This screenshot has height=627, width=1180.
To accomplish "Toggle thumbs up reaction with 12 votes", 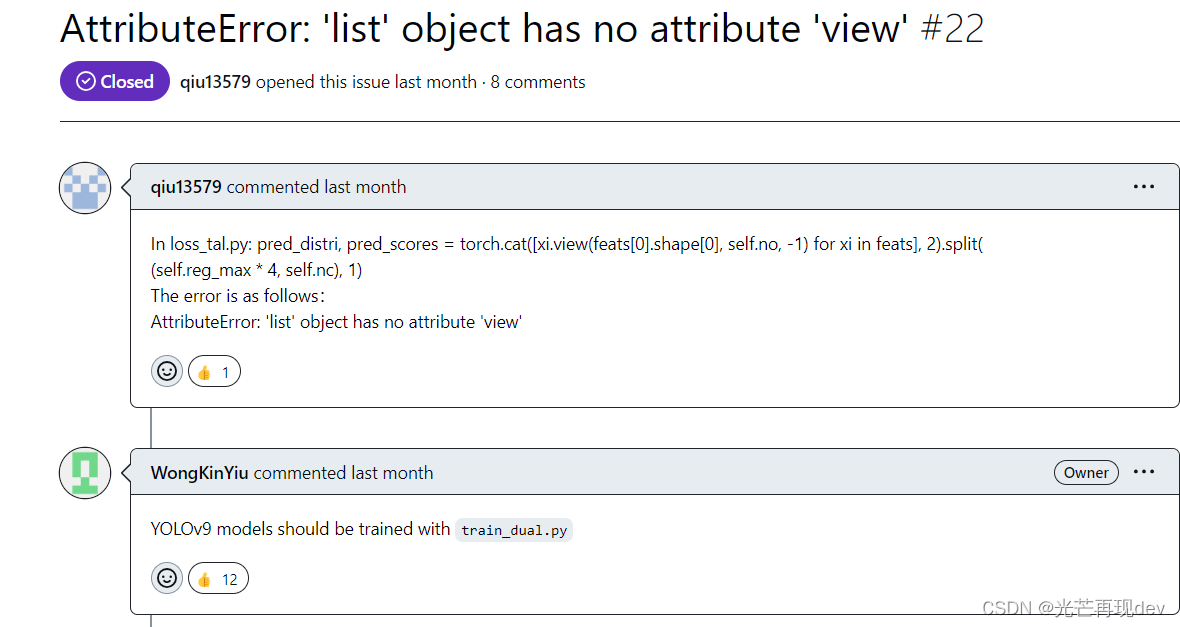I will click(218, 578).
